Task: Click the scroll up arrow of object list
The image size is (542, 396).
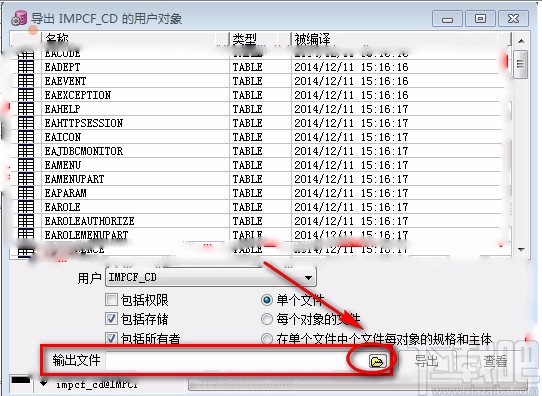Action: pos(521,41)
